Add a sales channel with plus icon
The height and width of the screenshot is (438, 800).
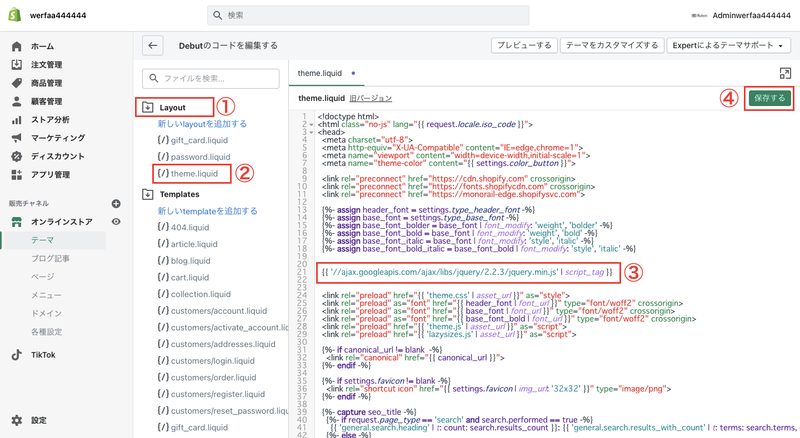pyautogui.click(x=116, y=204)
